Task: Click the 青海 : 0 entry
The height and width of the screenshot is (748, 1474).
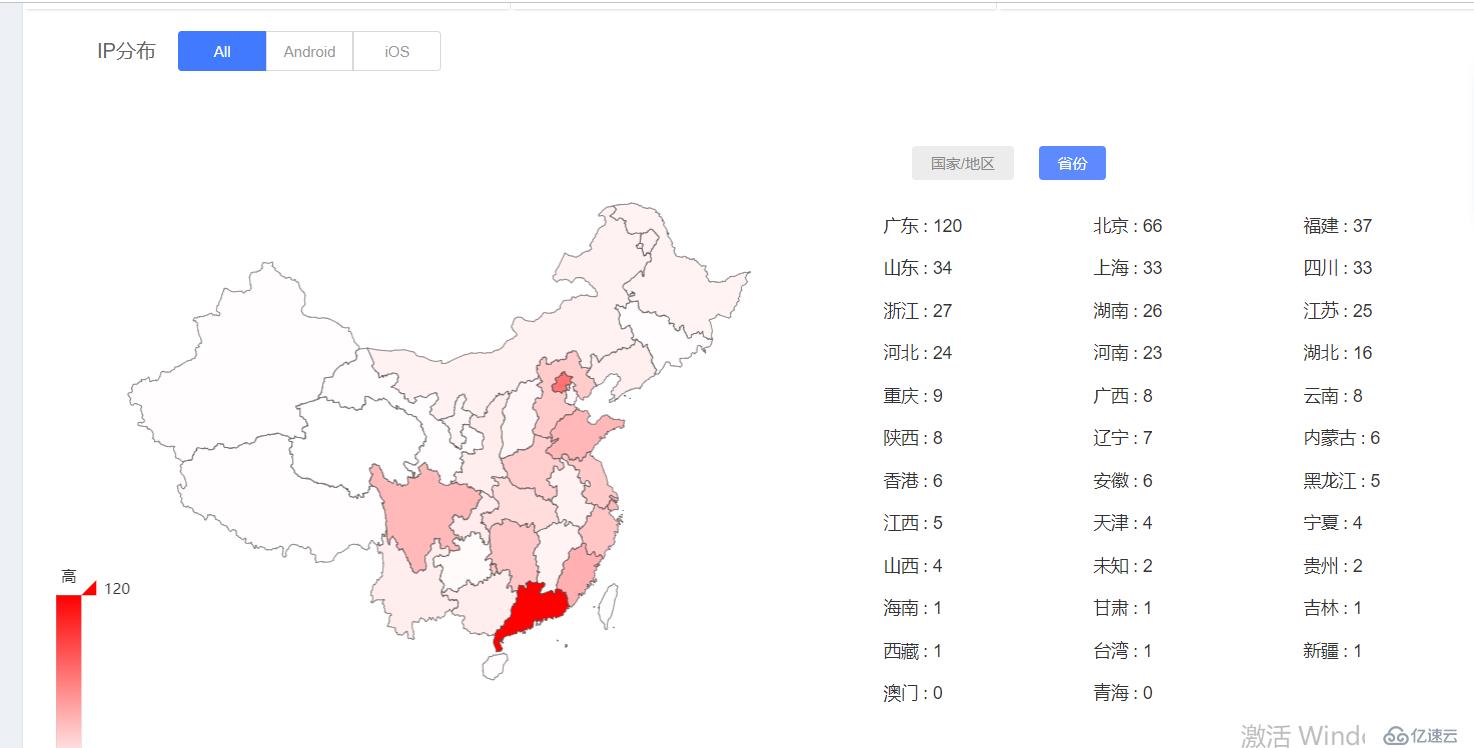Action: [1123, 693]
